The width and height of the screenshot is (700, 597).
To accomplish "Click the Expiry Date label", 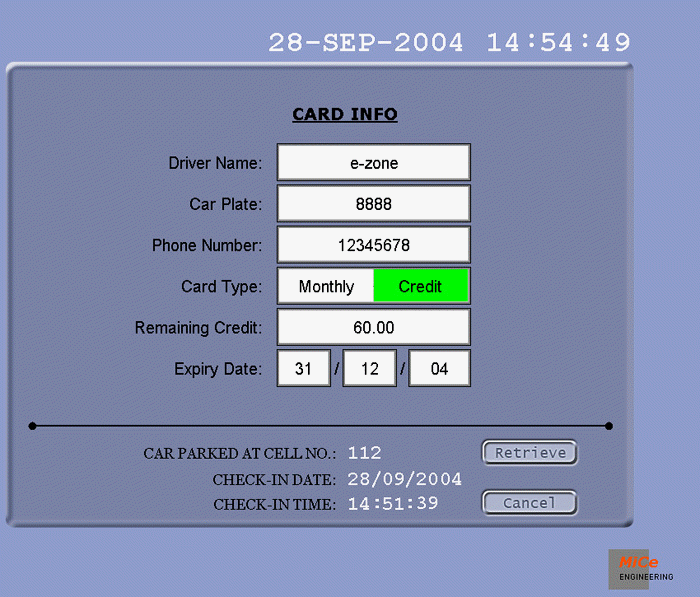I will point(217,368).
